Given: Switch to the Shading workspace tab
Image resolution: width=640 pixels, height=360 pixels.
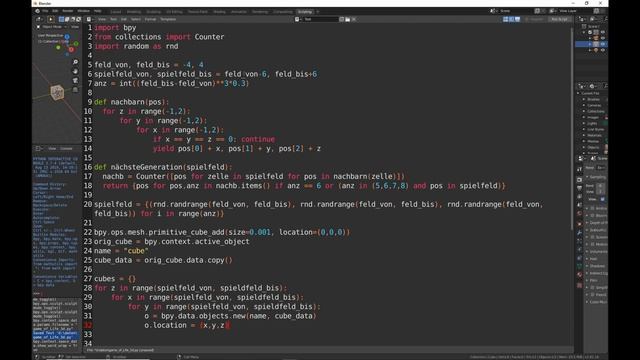Looking at the screenshot, I should coord(219,12).
